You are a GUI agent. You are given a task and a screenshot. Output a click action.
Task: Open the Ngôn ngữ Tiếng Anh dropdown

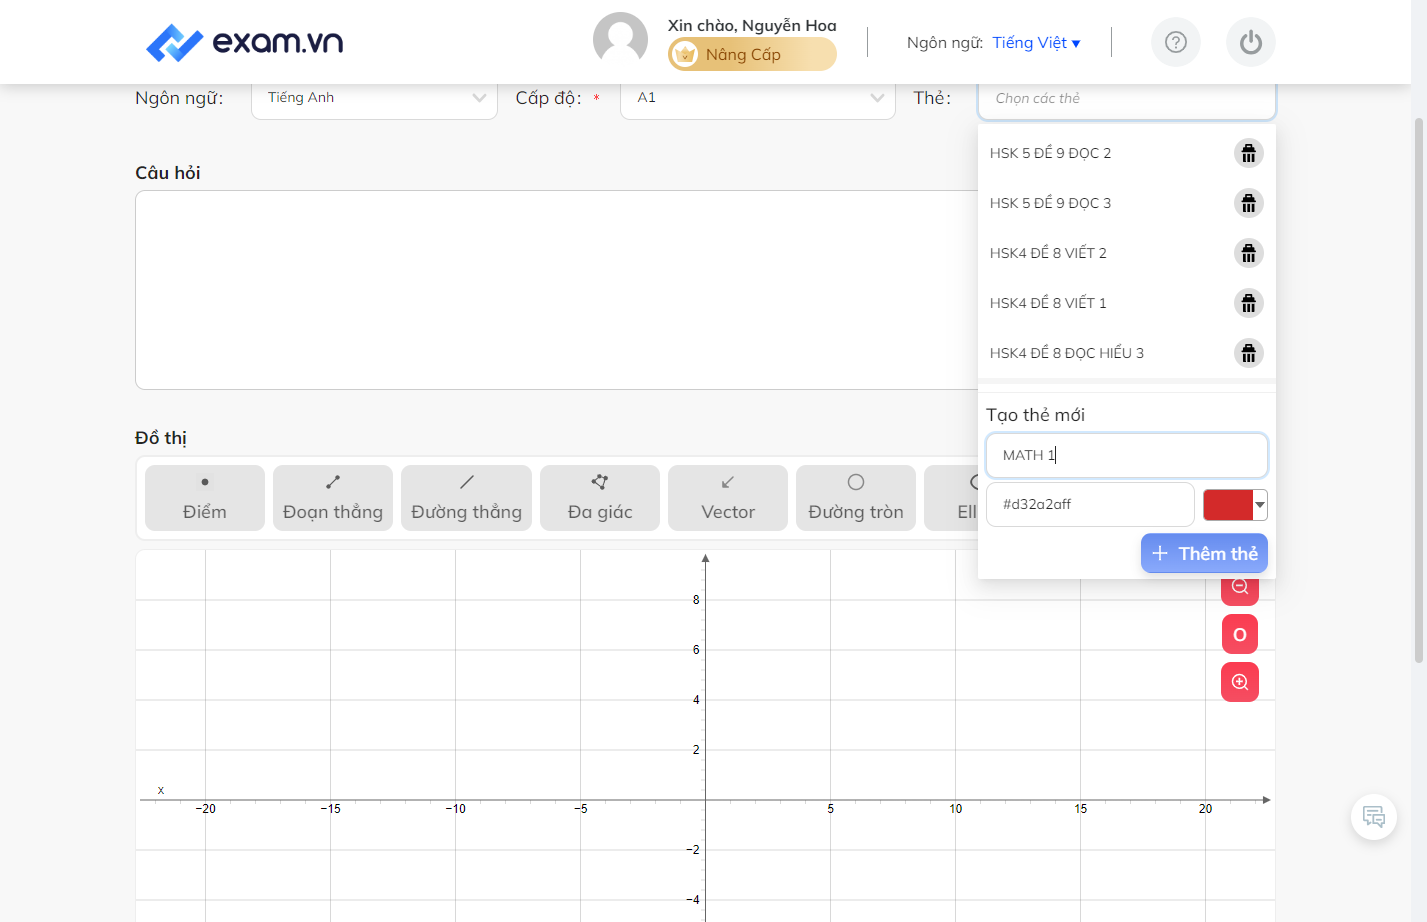374,98
